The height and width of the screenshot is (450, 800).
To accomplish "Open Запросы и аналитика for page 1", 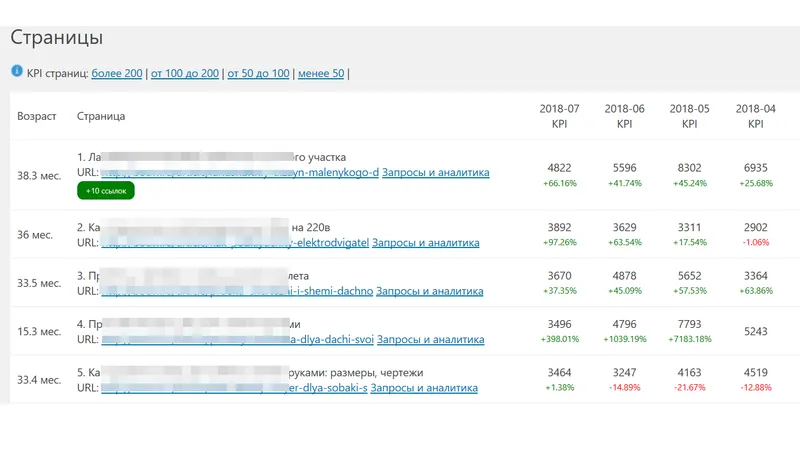I will [436, 172].
